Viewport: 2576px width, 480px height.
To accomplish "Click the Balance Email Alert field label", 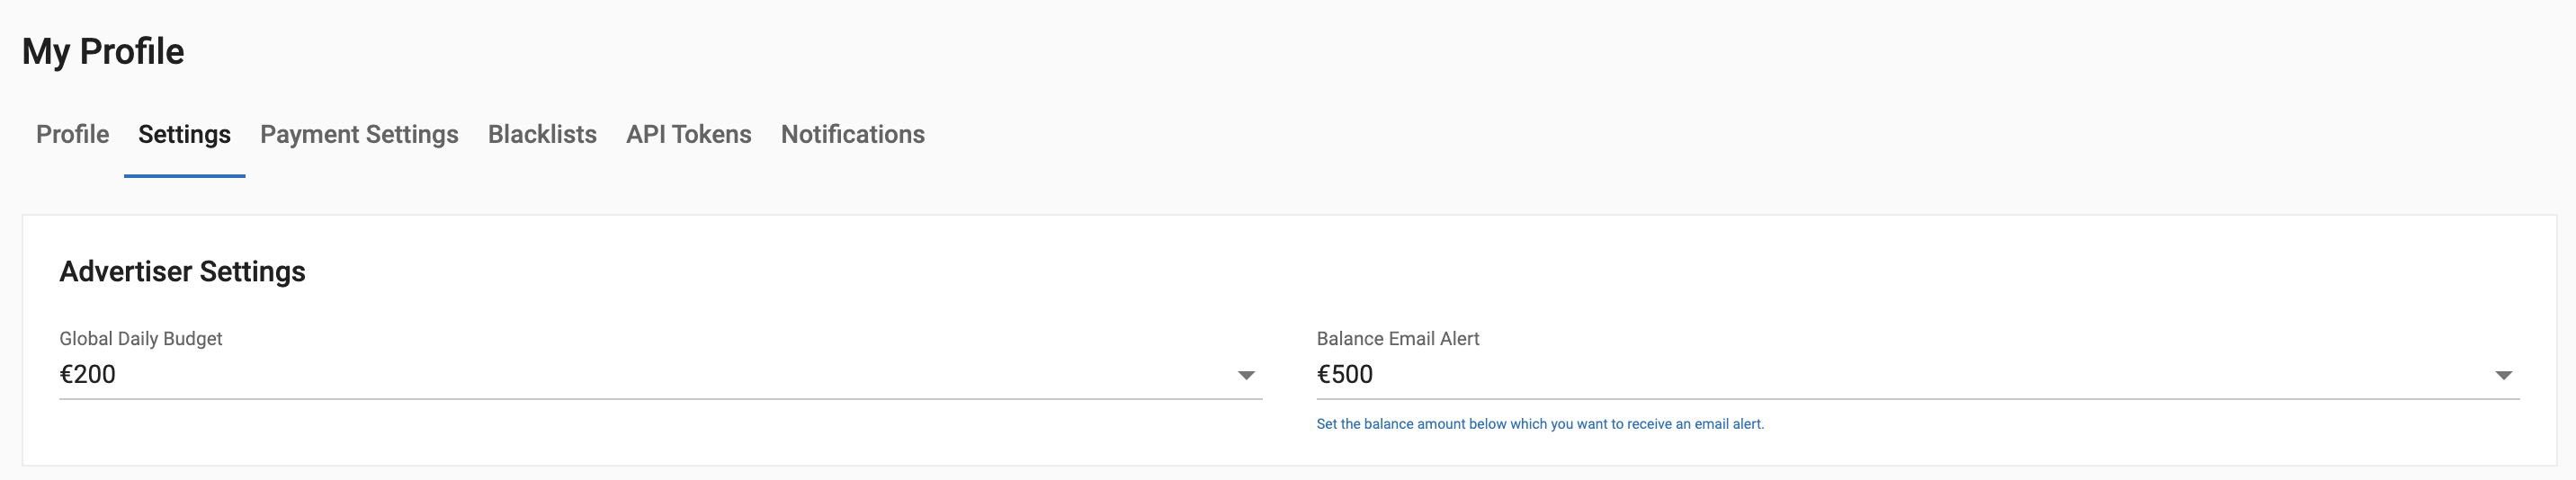I will click(x=1397, y=339).
